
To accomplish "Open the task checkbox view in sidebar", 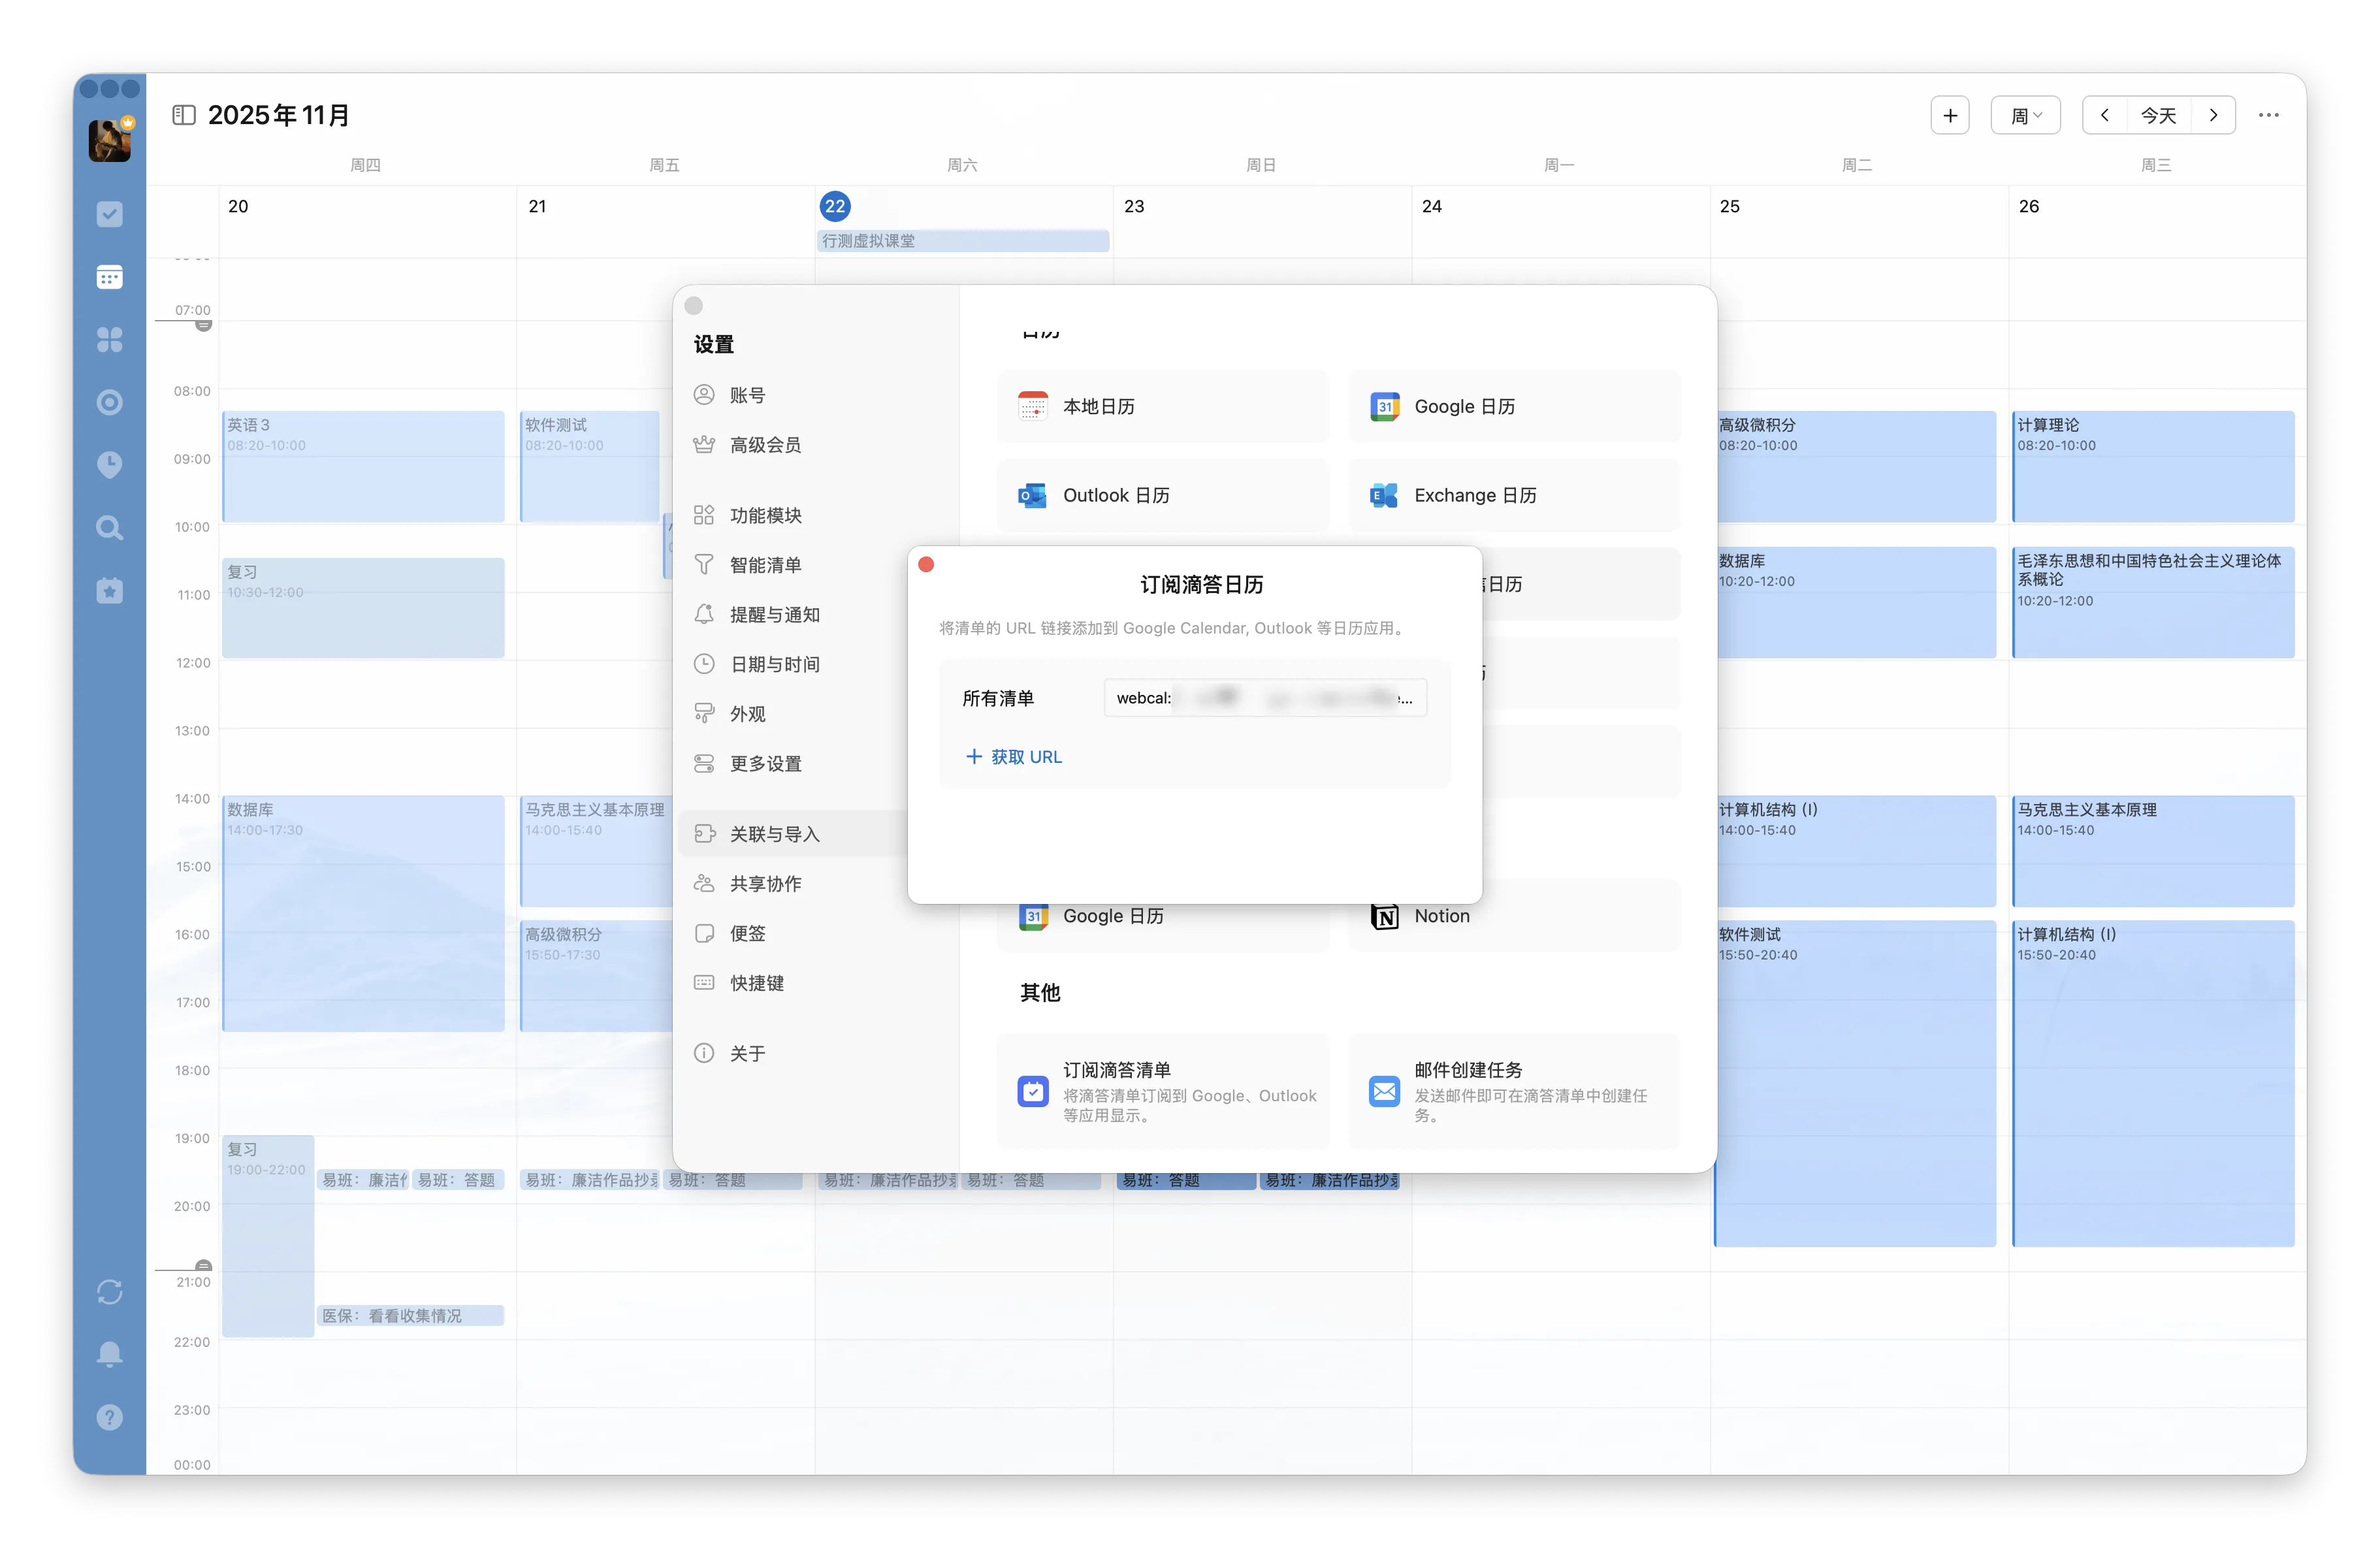I will tap(109, 214).
